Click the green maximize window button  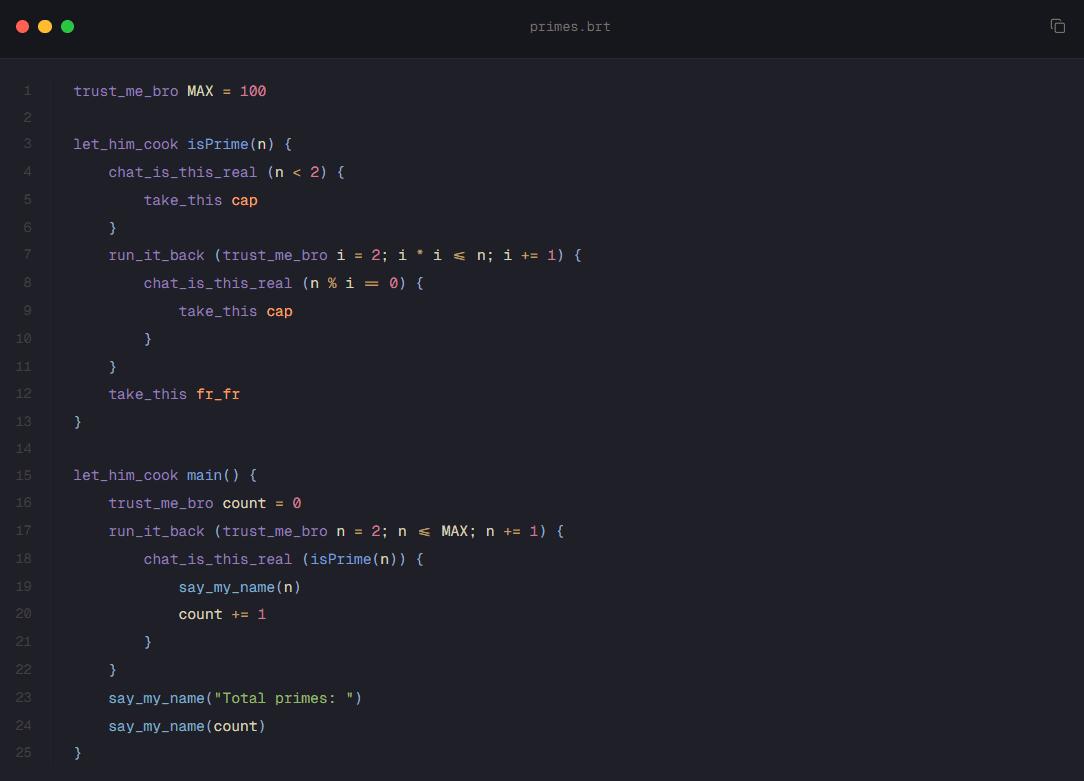tap(68, 26)
